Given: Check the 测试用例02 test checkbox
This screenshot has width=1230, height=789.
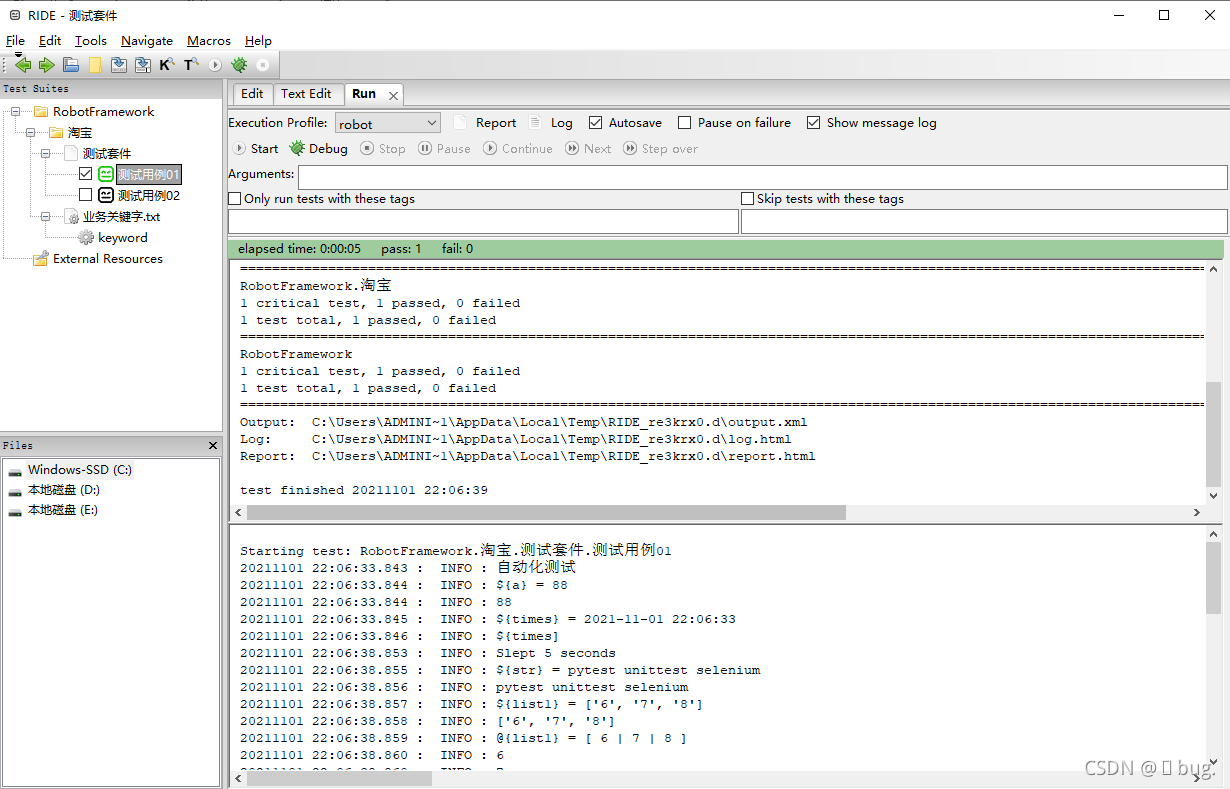Looking at the screenshot, I should tap(86, 195).
